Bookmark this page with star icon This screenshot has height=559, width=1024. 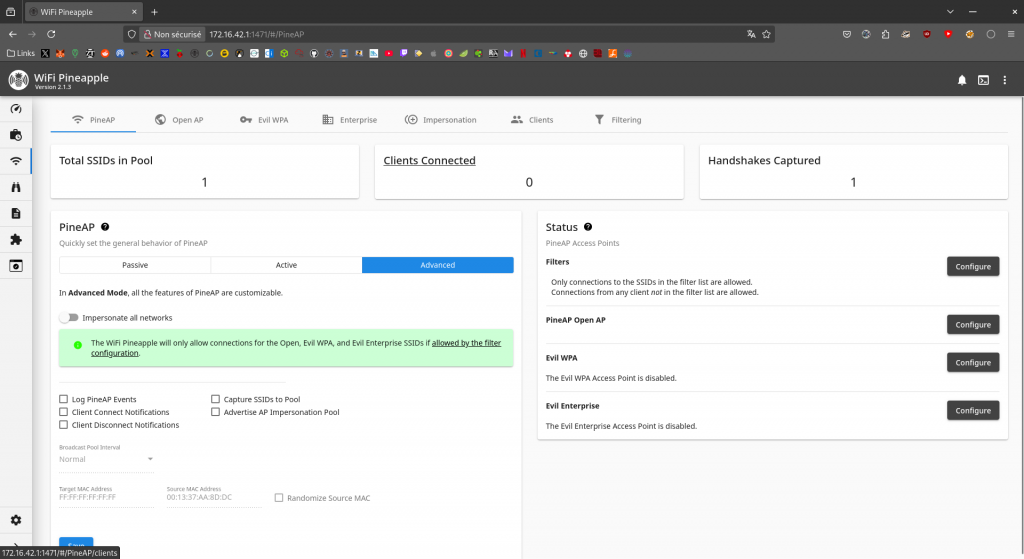[x=767, y=34]
